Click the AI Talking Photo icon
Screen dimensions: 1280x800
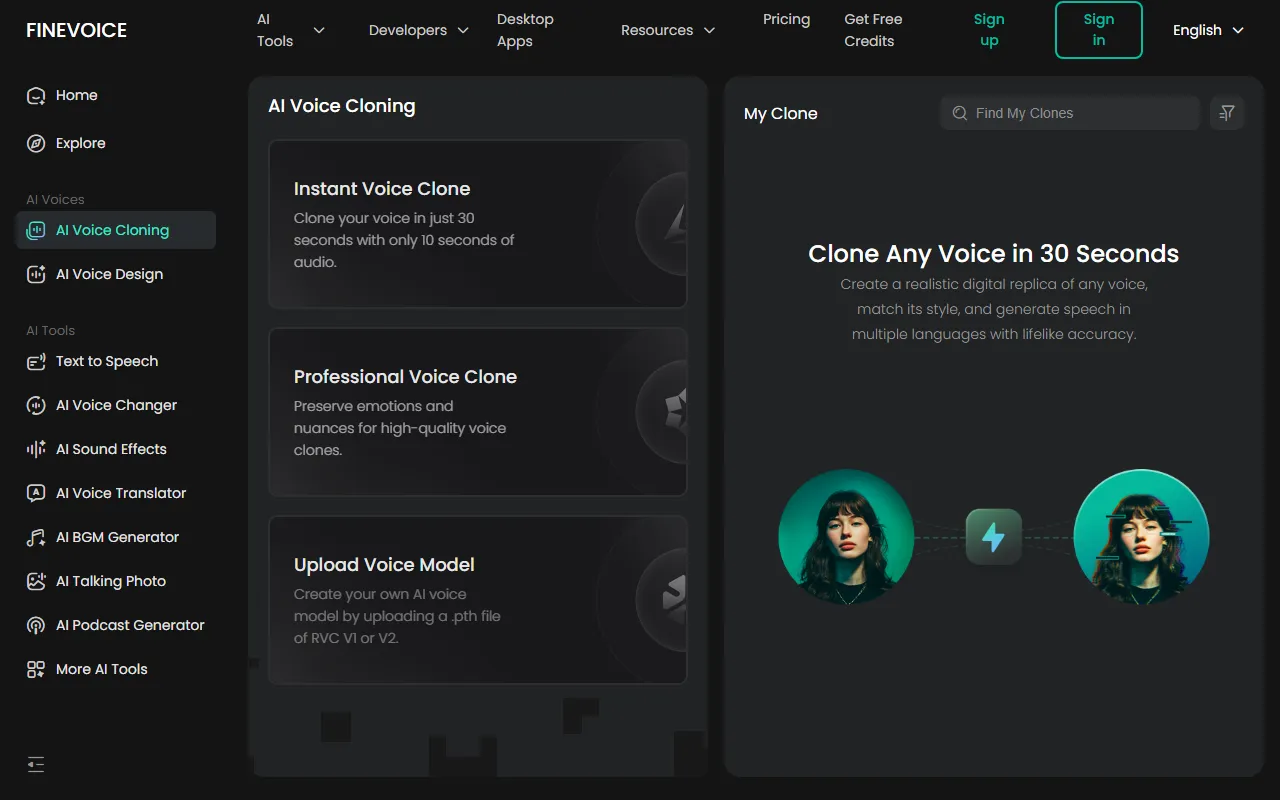36,582
